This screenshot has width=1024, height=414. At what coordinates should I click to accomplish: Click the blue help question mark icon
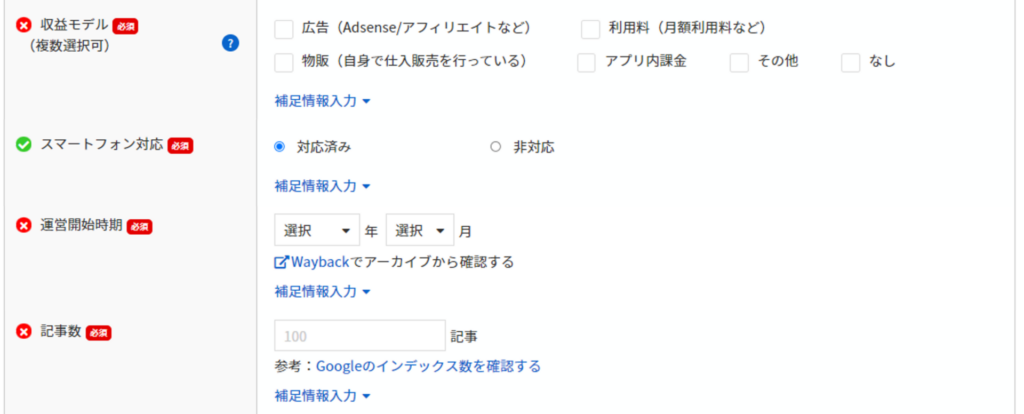pos(231,44)
